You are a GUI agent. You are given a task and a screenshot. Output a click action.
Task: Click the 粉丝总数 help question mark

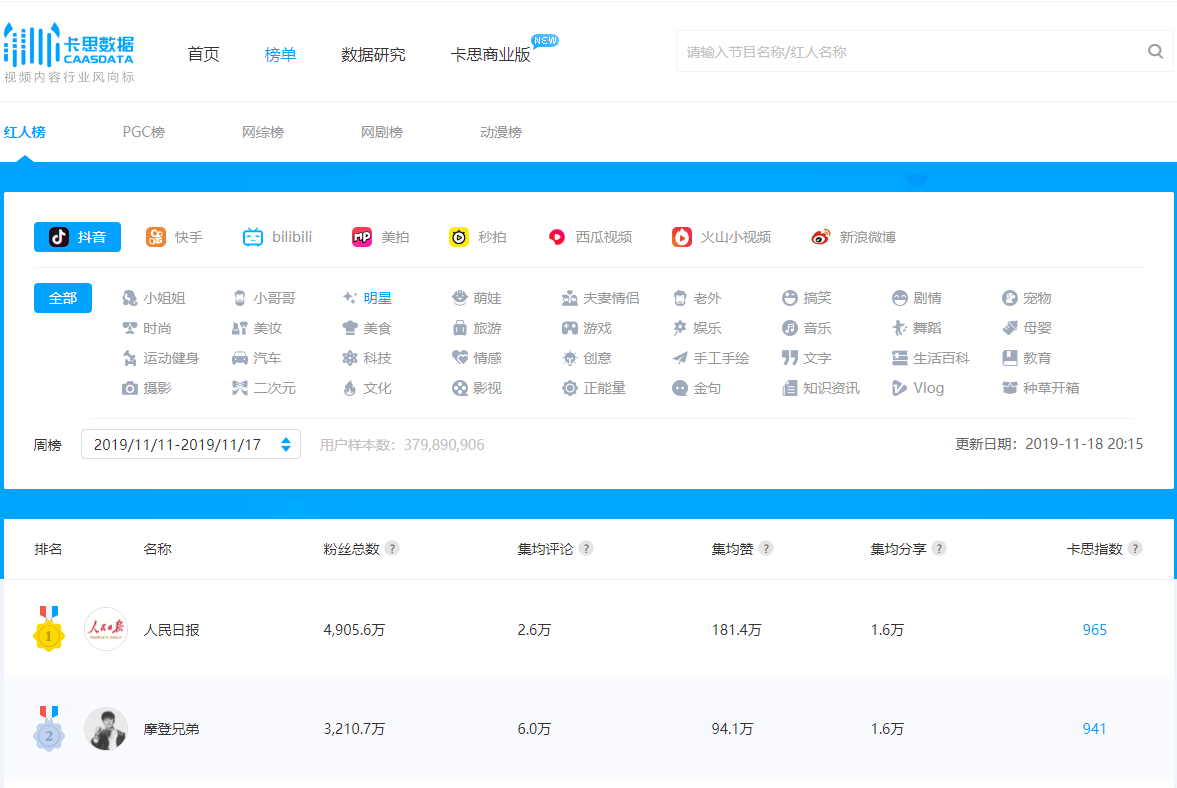[x=393, y=548]
